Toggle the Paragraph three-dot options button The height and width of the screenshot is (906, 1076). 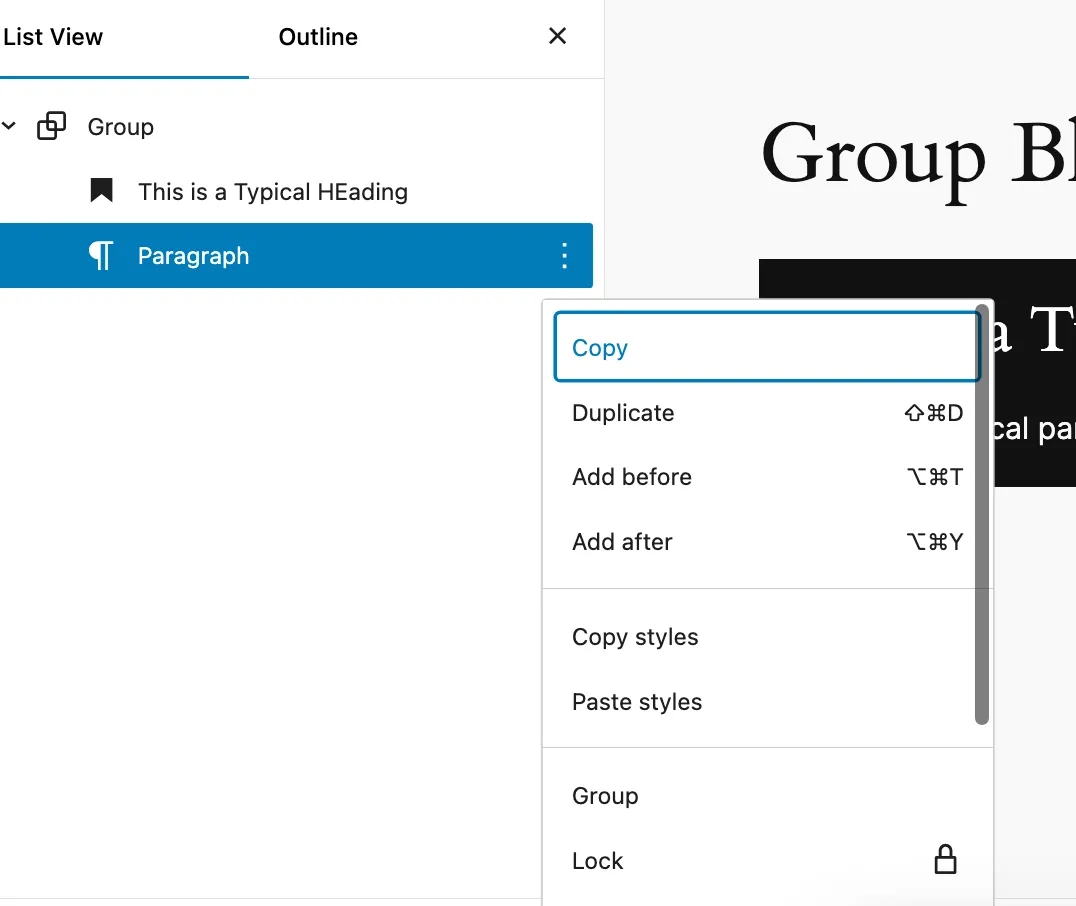point(564,256)
